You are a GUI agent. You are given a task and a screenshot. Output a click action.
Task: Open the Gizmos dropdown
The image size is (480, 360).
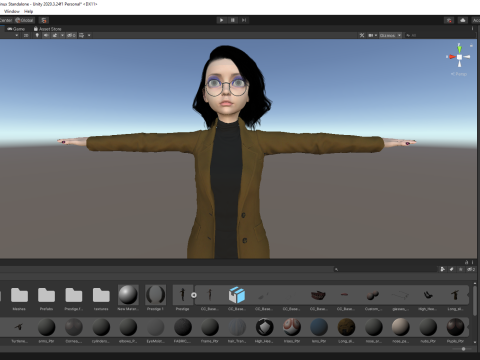tap(390, 35)
